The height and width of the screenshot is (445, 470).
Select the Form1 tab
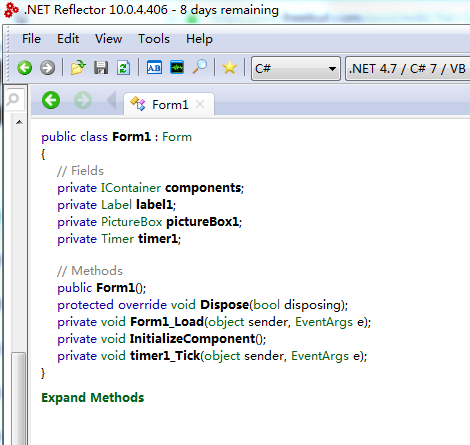(169, 104)
